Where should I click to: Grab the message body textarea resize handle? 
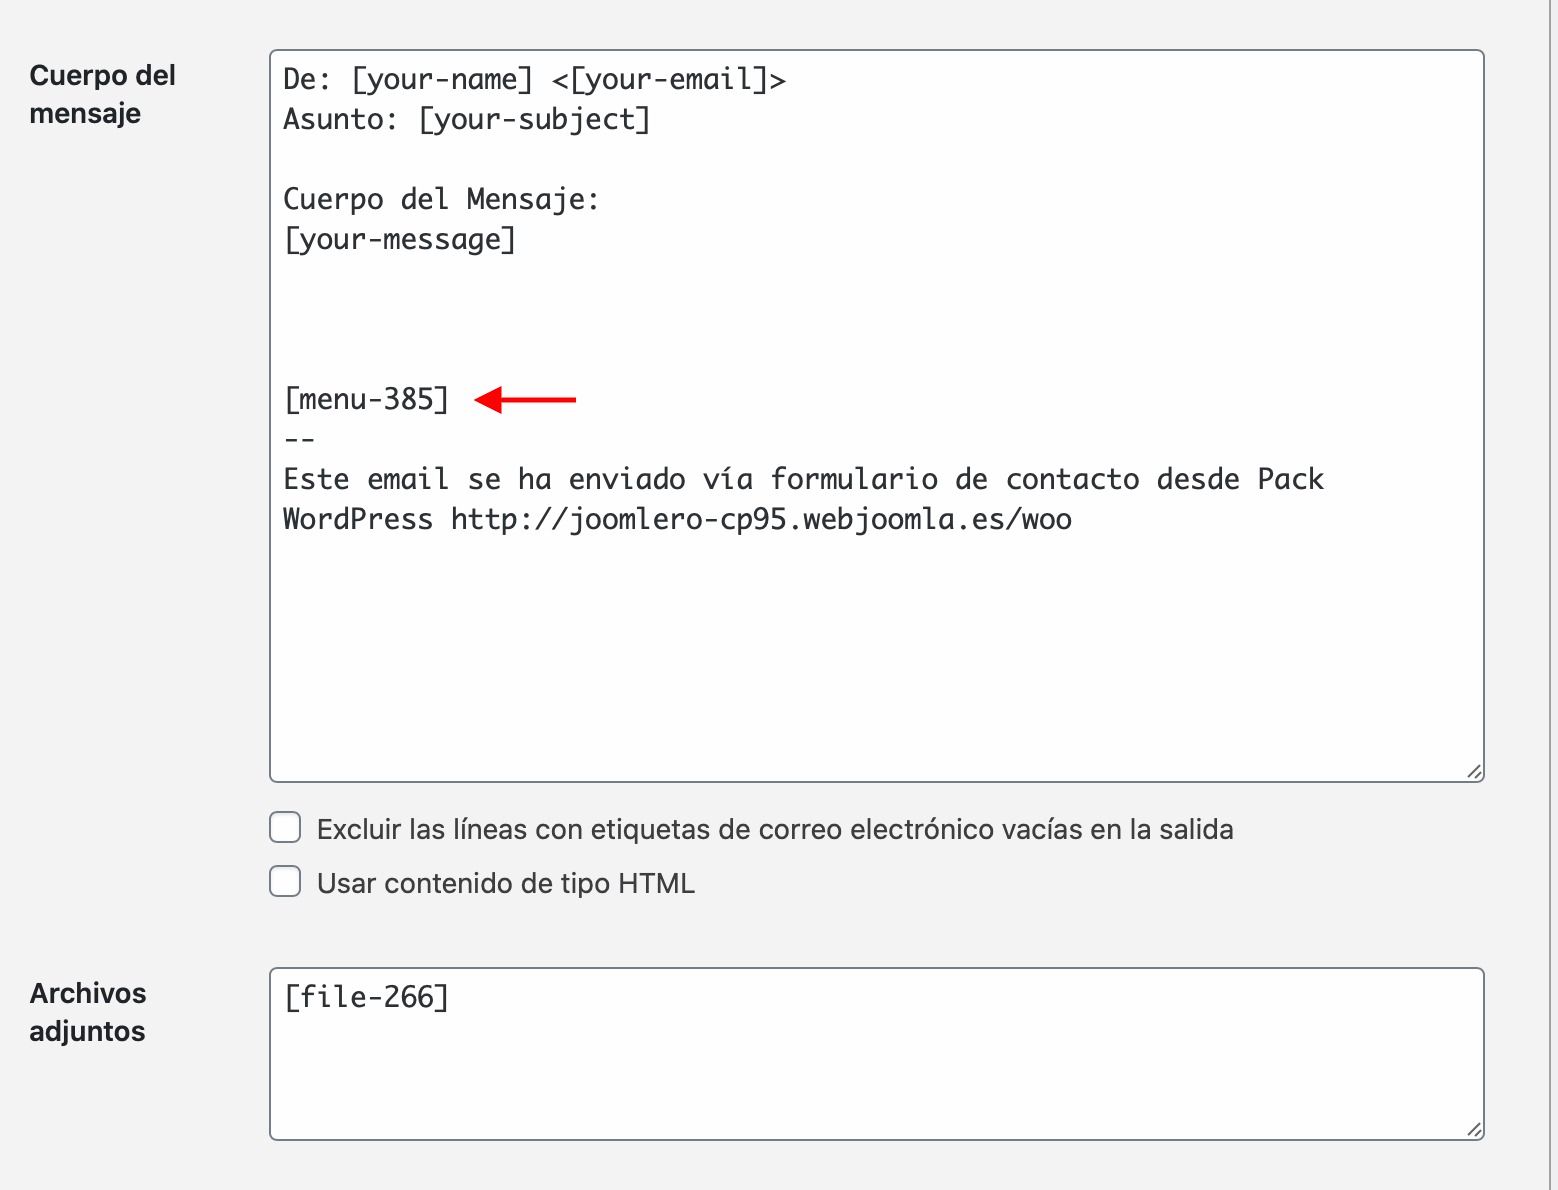pyautogui.click(x=1474, y=772)
